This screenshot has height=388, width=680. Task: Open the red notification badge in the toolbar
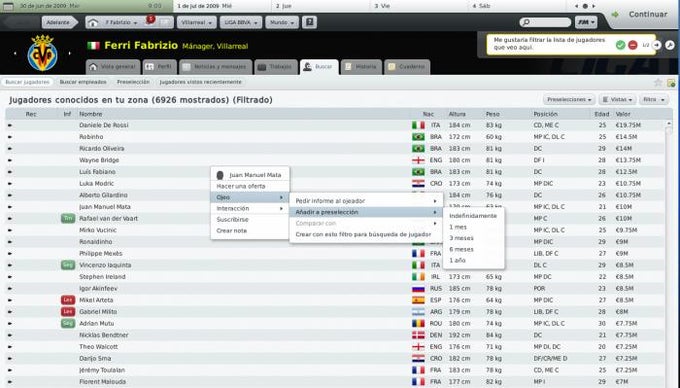(150, 19)
